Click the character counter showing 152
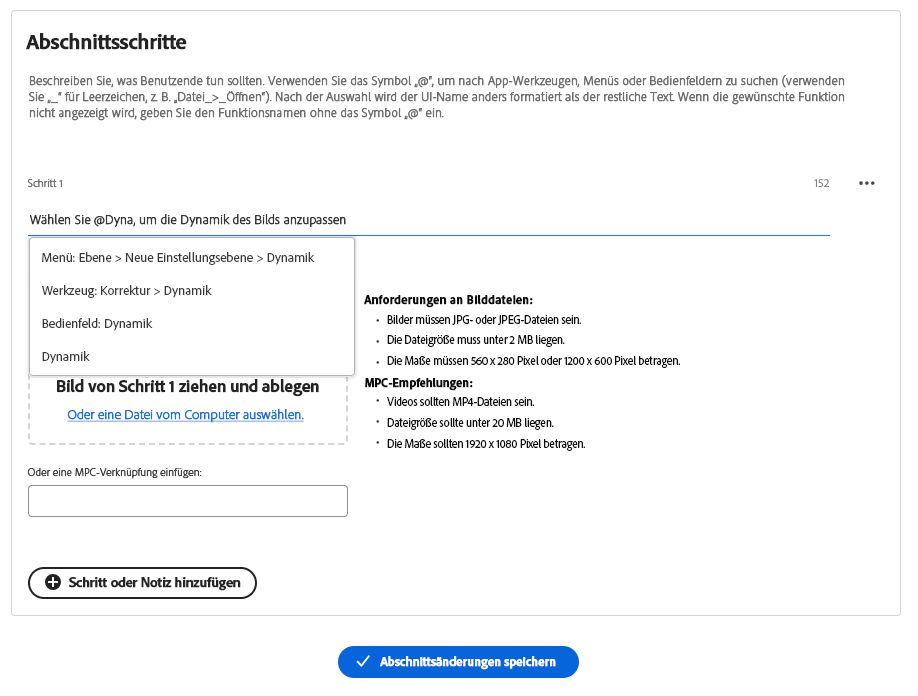The width and height of the screenshot is (918, 696). coord(821,184)
